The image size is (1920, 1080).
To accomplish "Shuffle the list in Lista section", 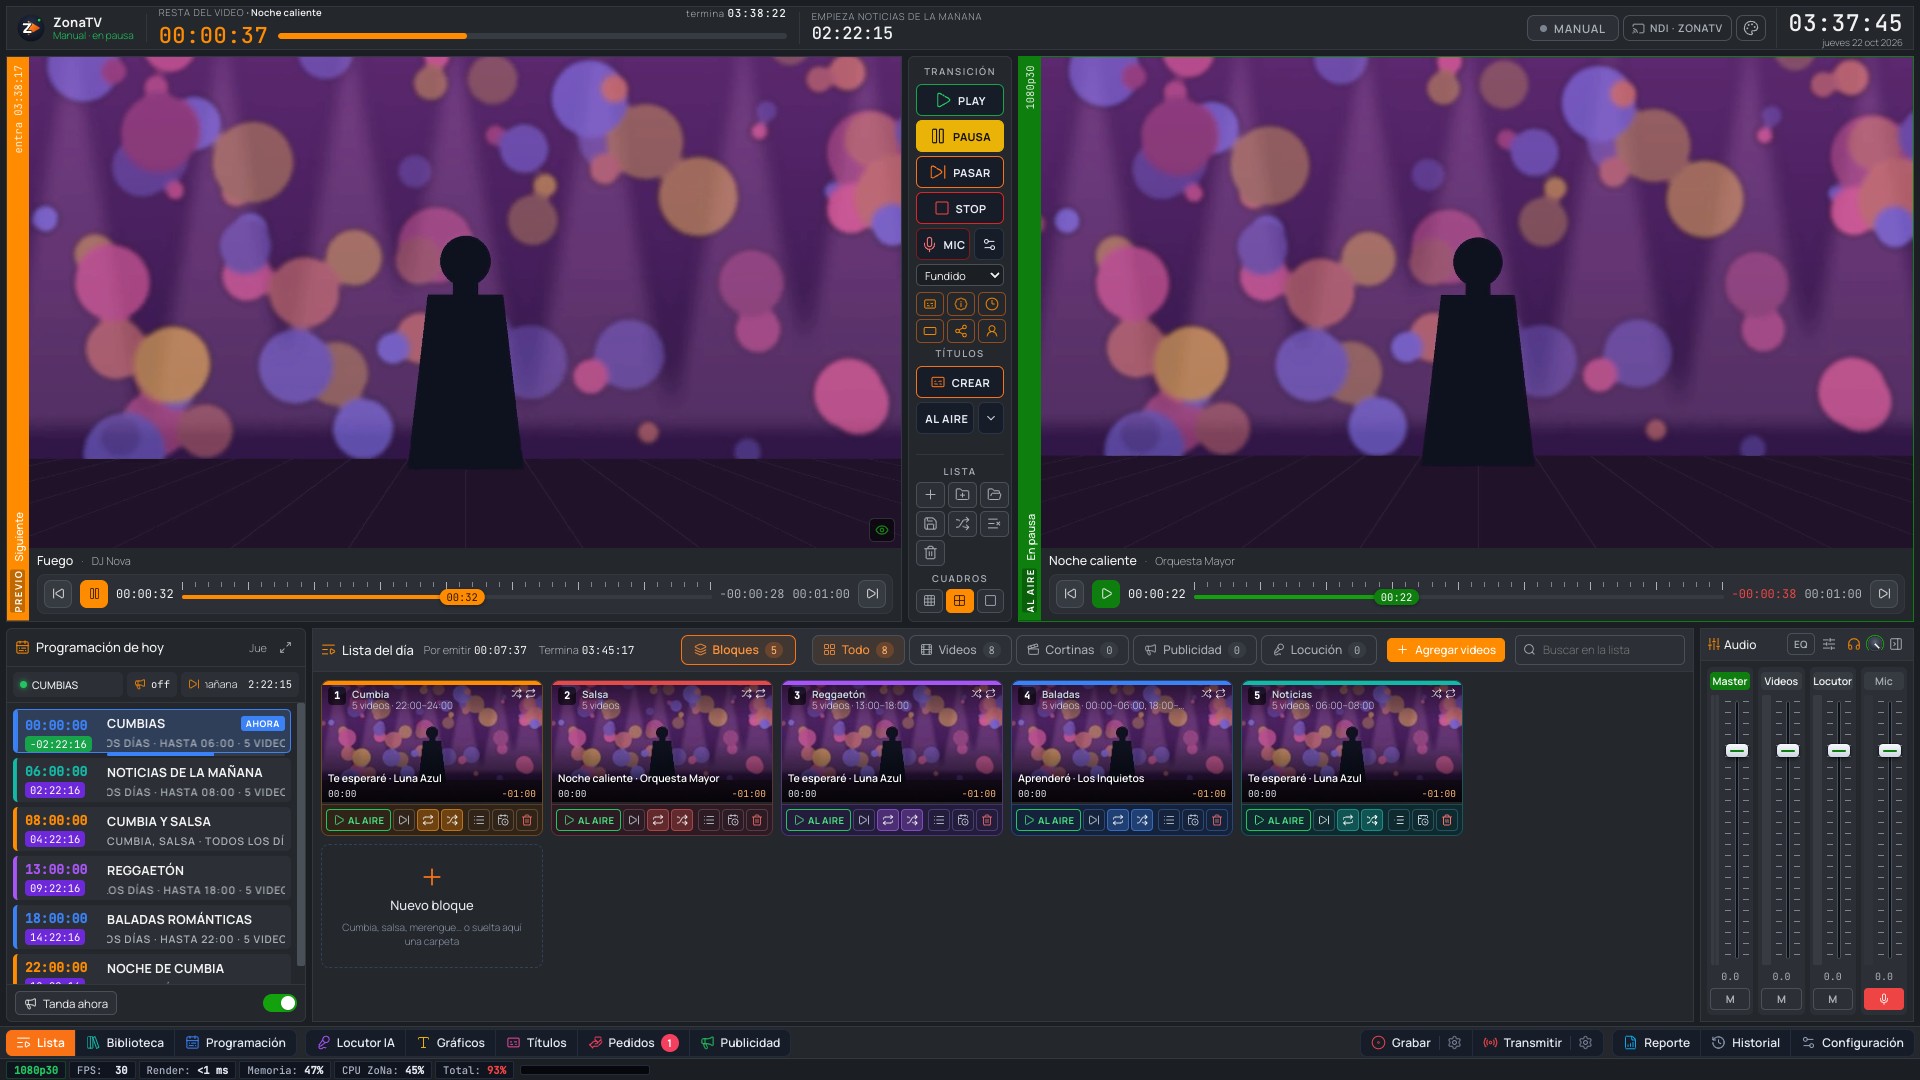I will (x=962, y=523).
